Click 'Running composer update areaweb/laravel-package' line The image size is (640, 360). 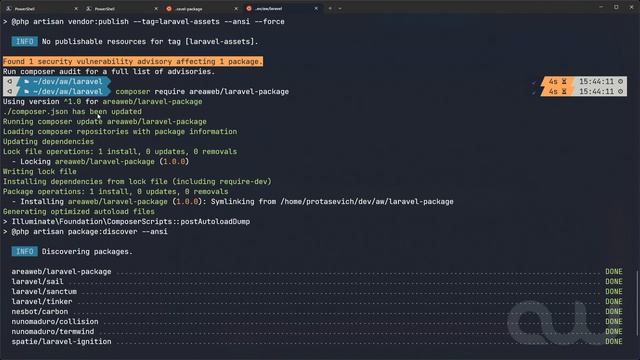coord(104,121)
